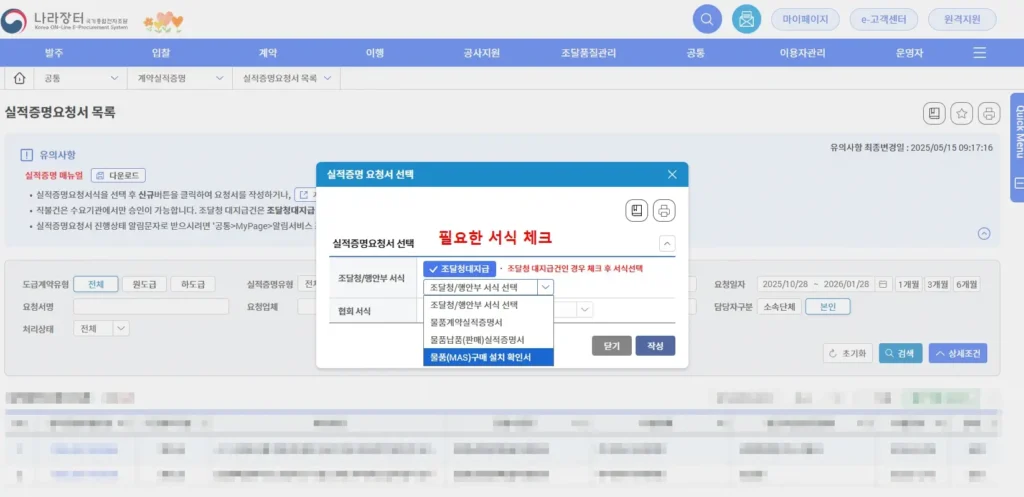Open the 조달품질관리 navigation menu
The image size is (1024, 497).
pos(589,52)
